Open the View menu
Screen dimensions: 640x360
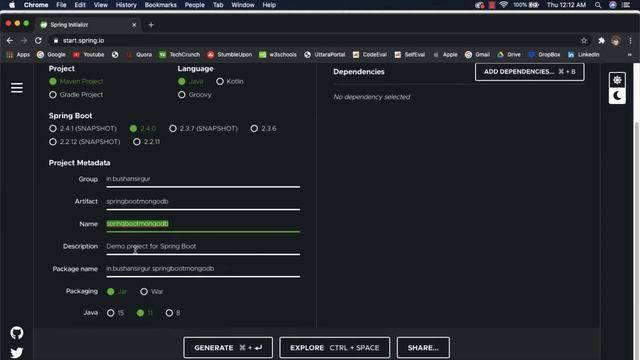click(100, 5)
